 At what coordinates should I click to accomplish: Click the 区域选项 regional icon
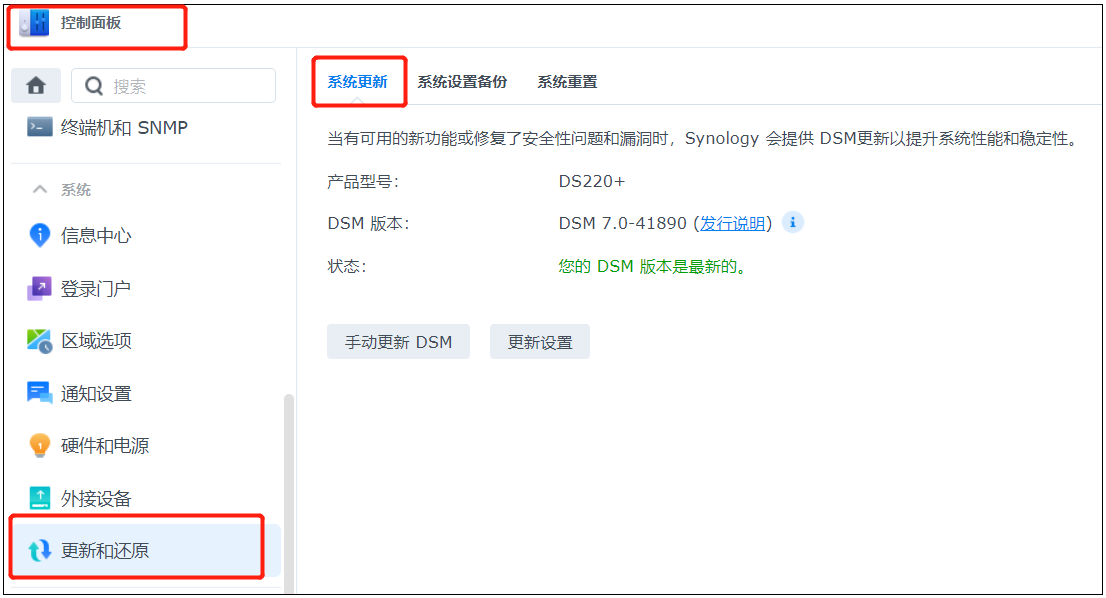[40, 341]
